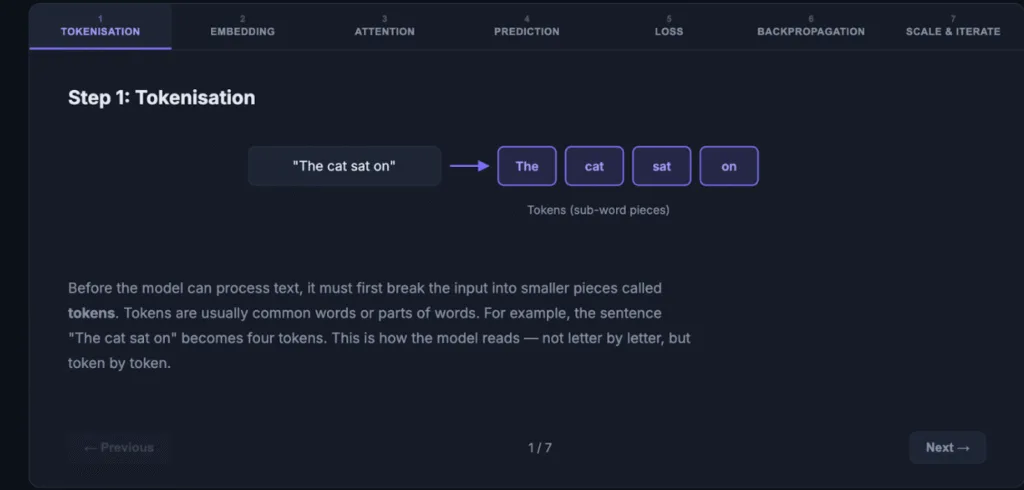Open the Loss tab

[x=669, y=27]
